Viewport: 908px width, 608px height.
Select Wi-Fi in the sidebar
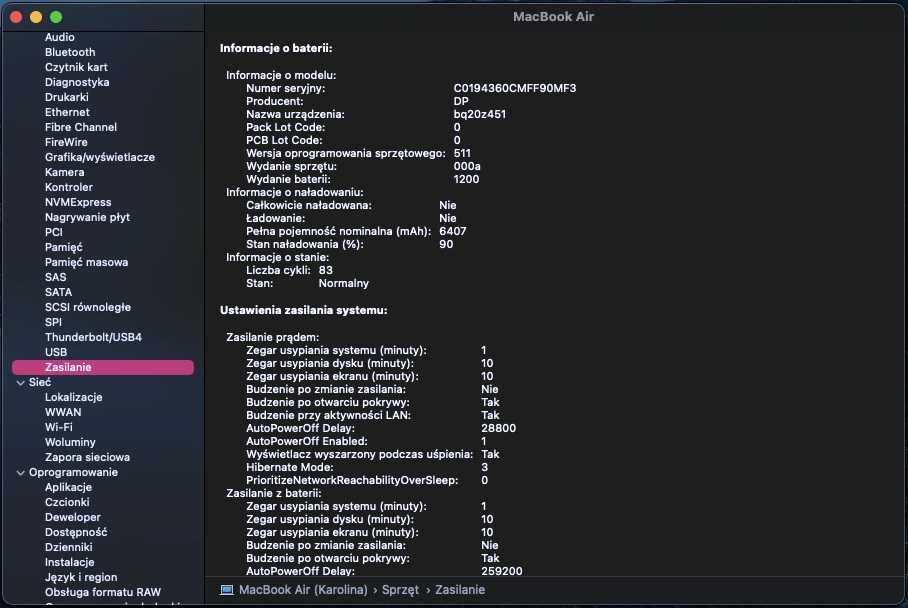(58, 427)
